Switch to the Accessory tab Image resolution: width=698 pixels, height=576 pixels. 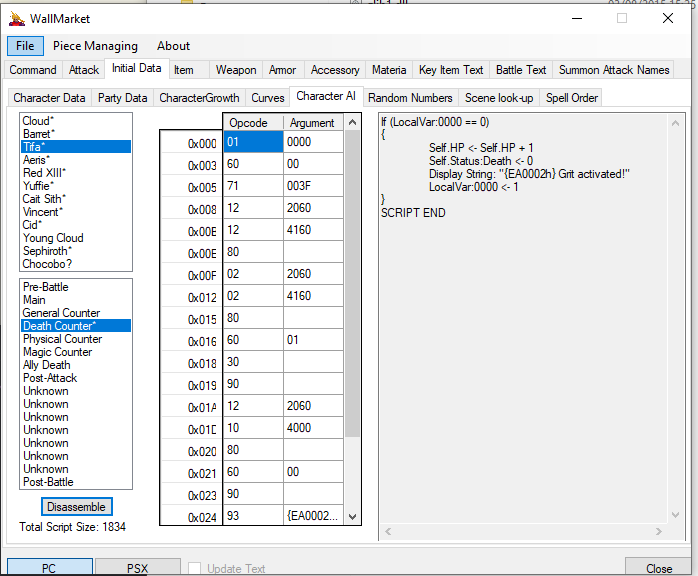pyautogui.click(x=335, y=70)
